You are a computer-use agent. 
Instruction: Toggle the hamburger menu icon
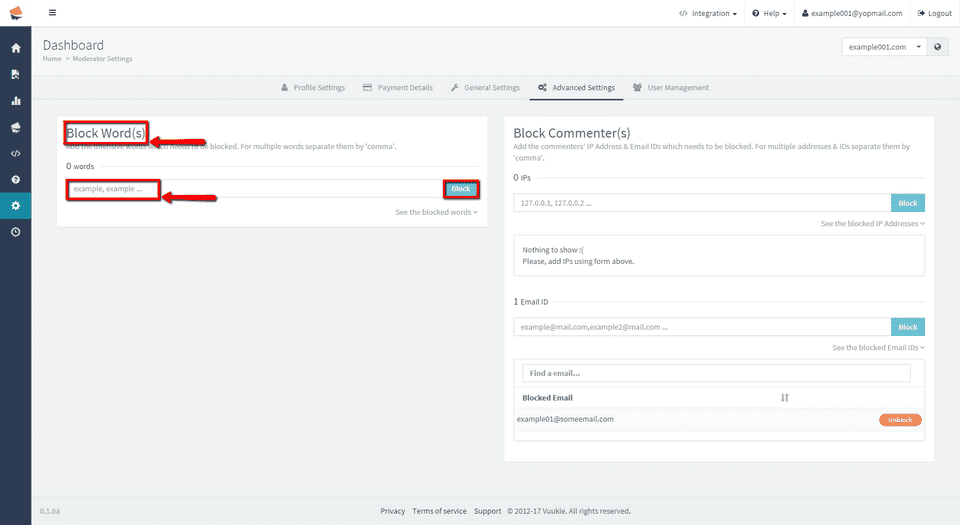click(52, 13)
